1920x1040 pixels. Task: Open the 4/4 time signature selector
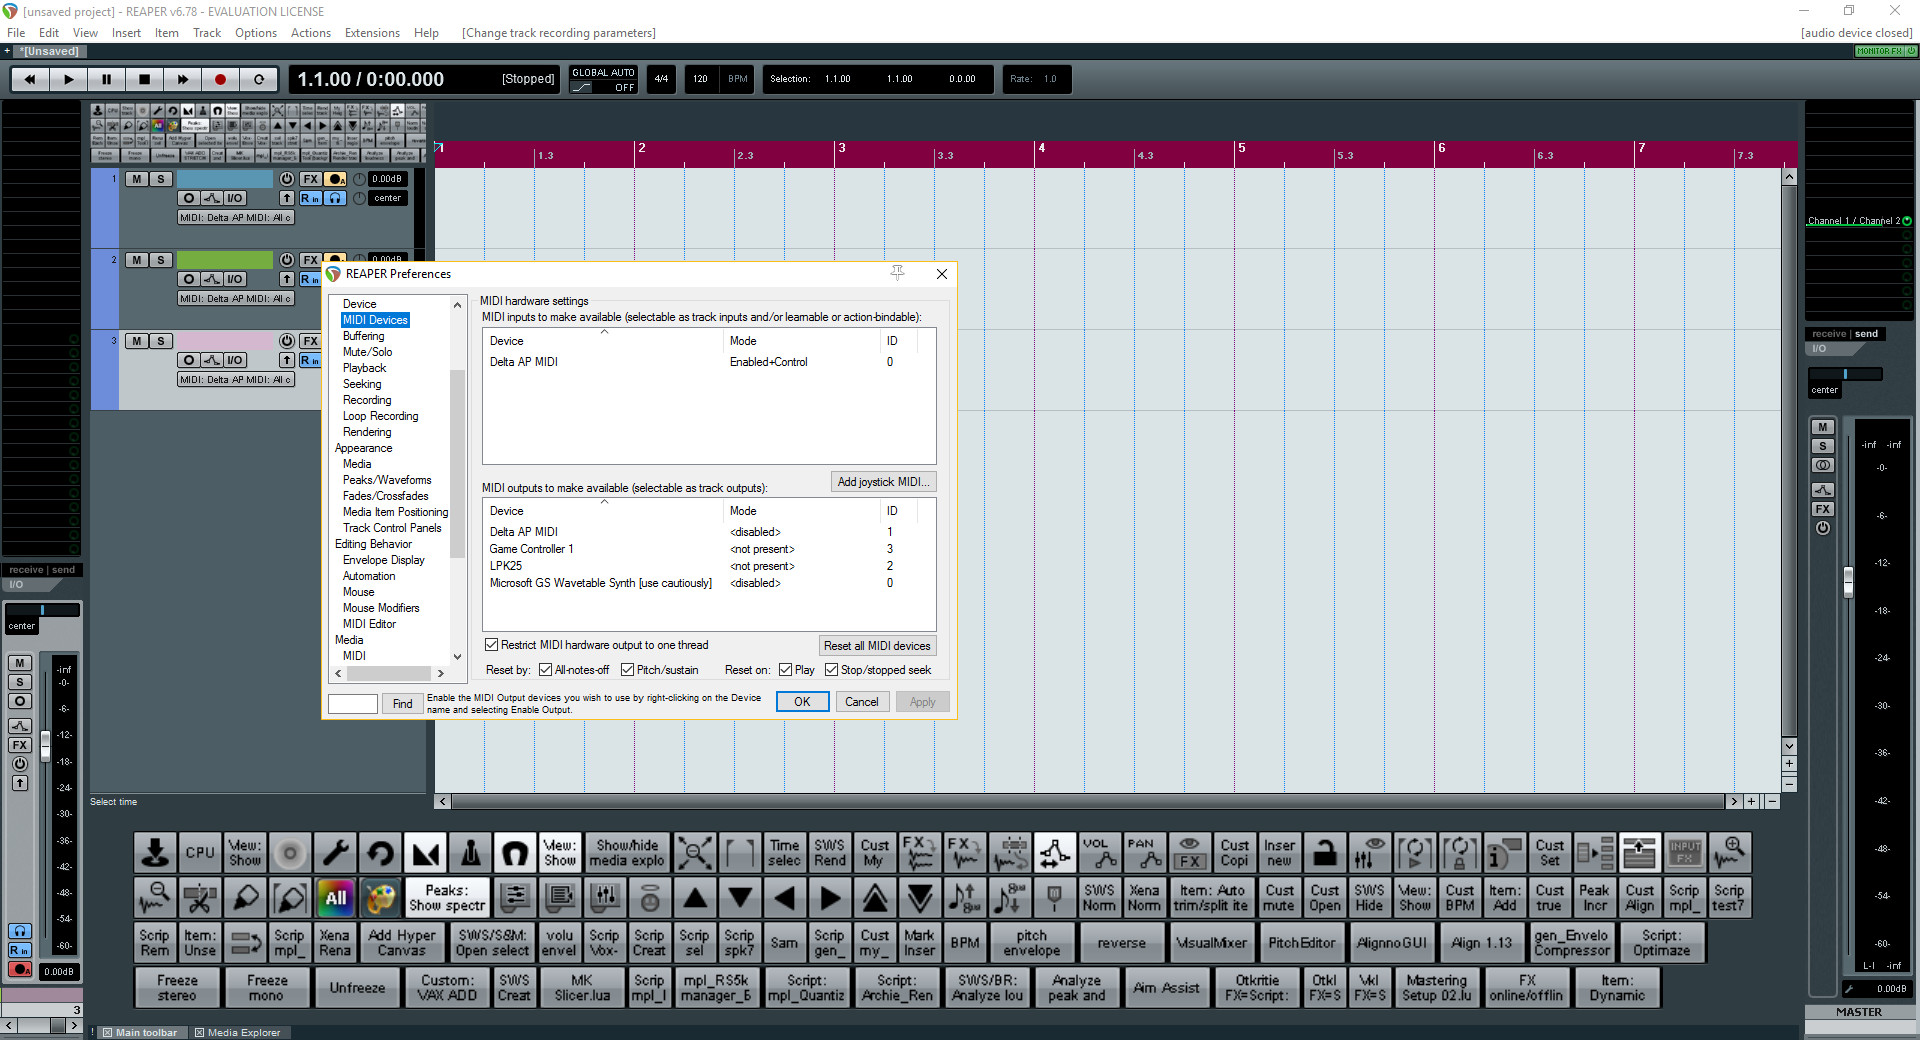(661, 79)
